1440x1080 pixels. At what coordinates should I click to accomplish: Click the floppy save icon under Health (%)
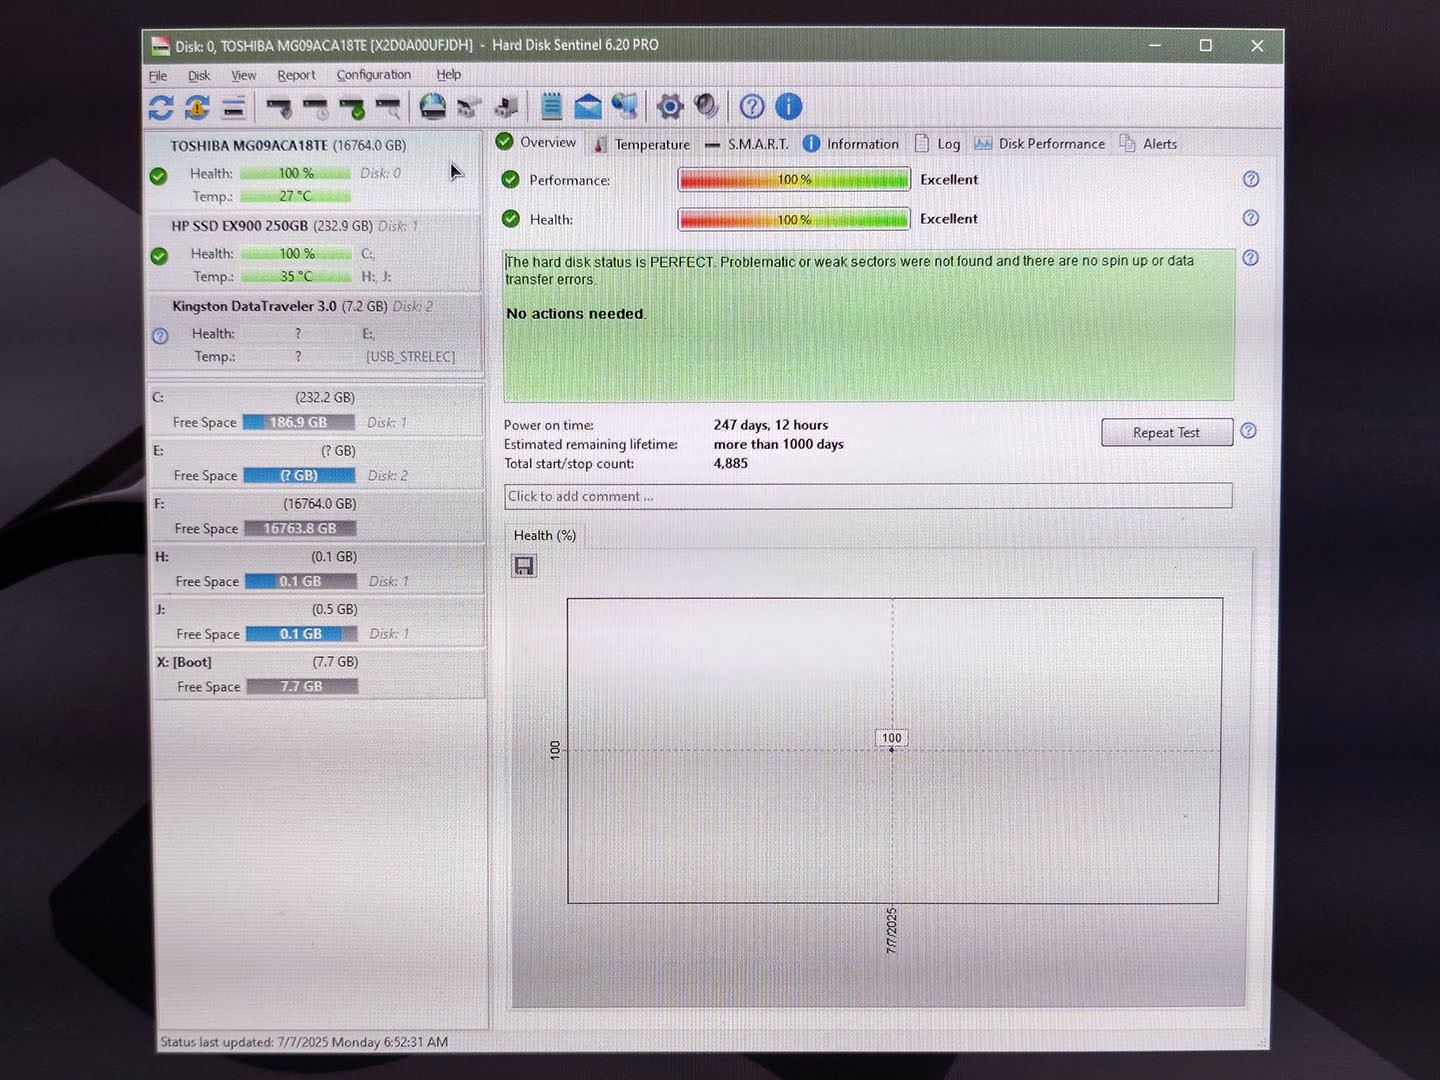pos(524,566)
